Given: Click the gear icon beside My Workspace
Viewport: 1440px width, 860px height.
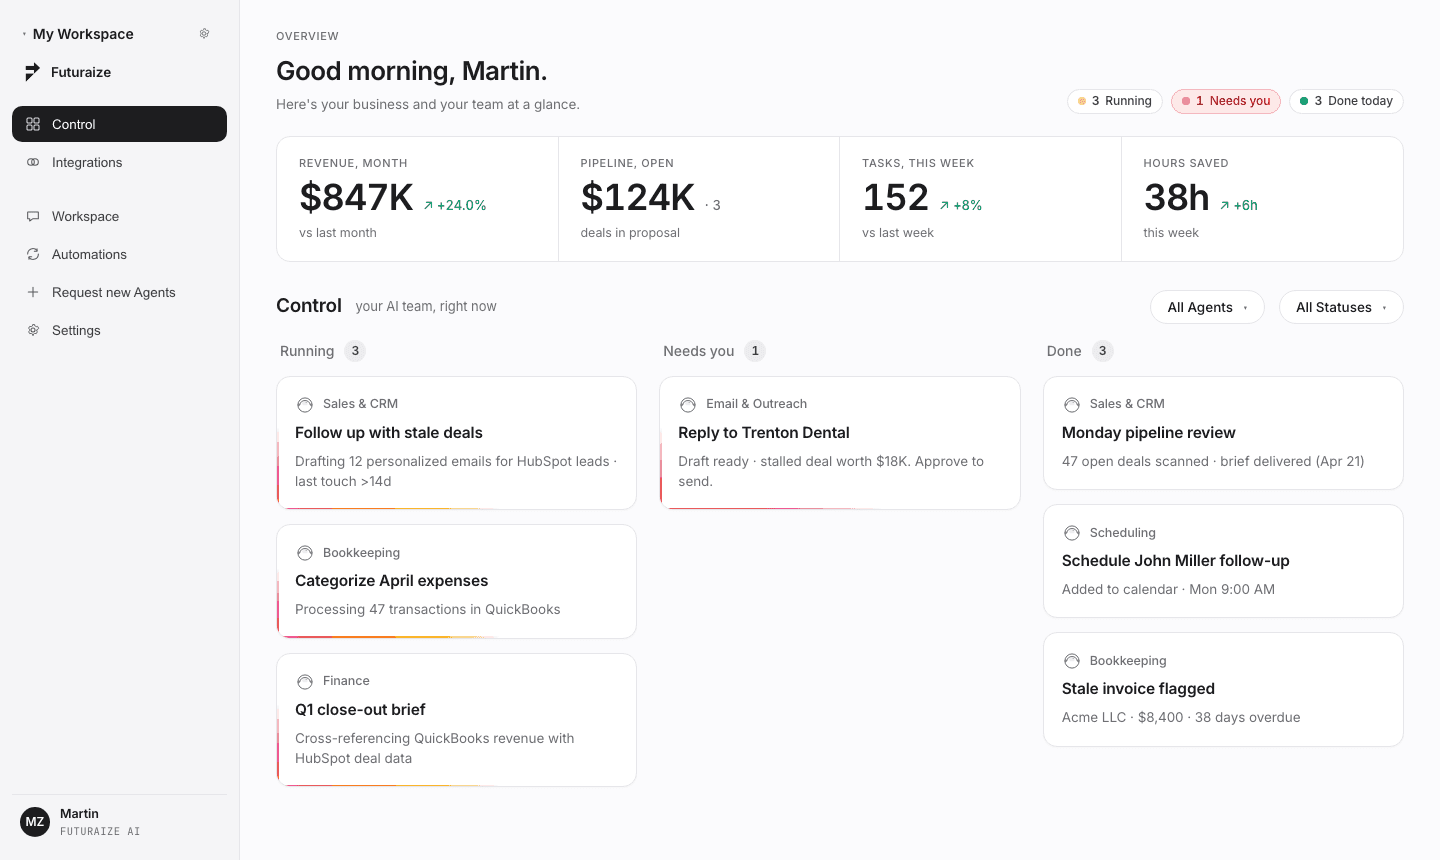Looking at the screenshot, I should [204, 34].
